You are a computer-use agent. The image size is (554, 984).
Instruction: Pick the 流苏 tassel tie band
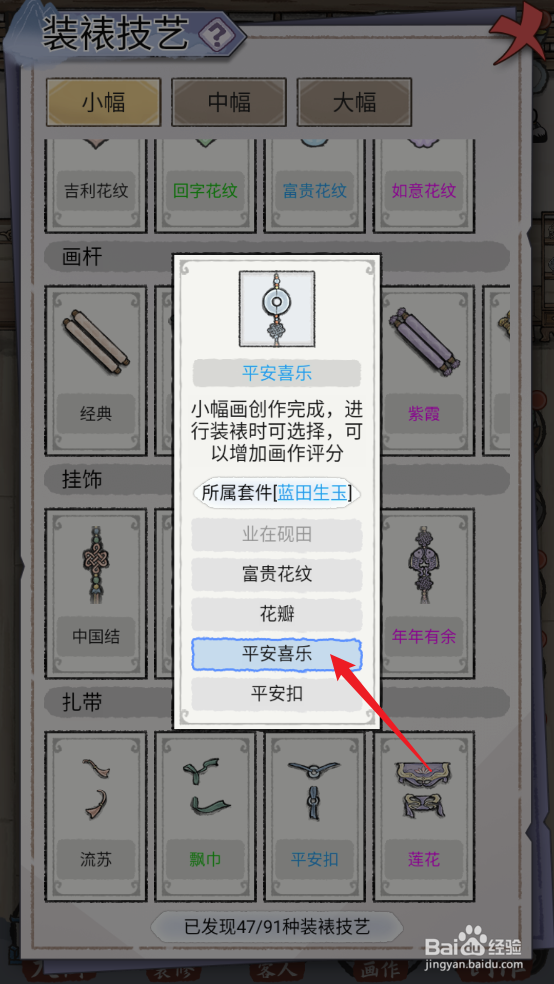point(95,816)
